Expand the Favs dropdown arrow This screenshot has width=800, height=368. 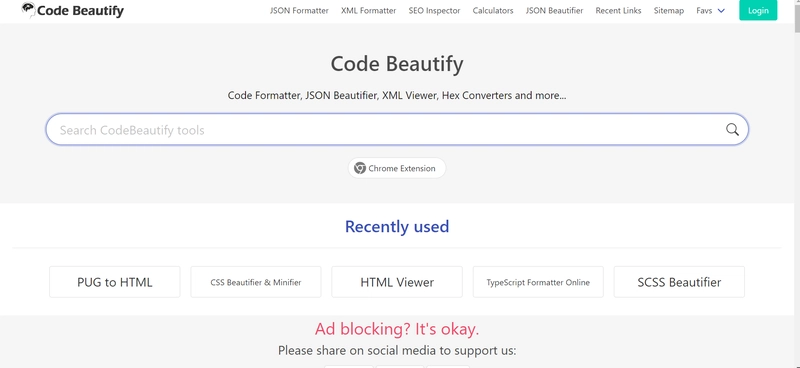point(721,11)
